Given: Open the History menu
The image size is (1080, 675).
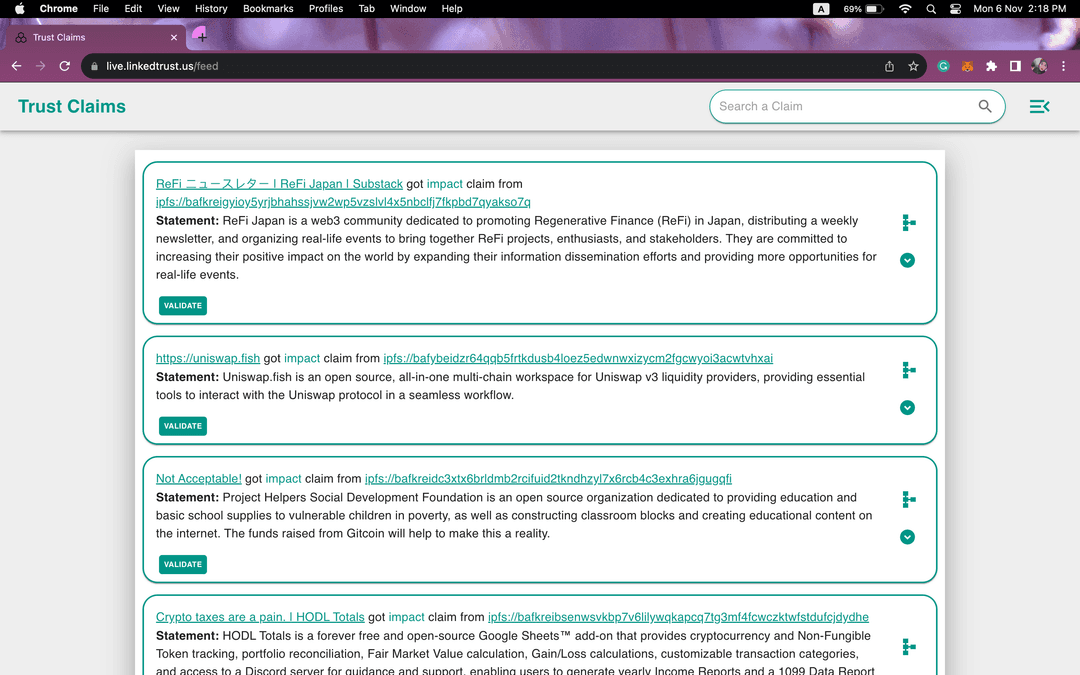Looking at the screenshot, I should [211, 9].
